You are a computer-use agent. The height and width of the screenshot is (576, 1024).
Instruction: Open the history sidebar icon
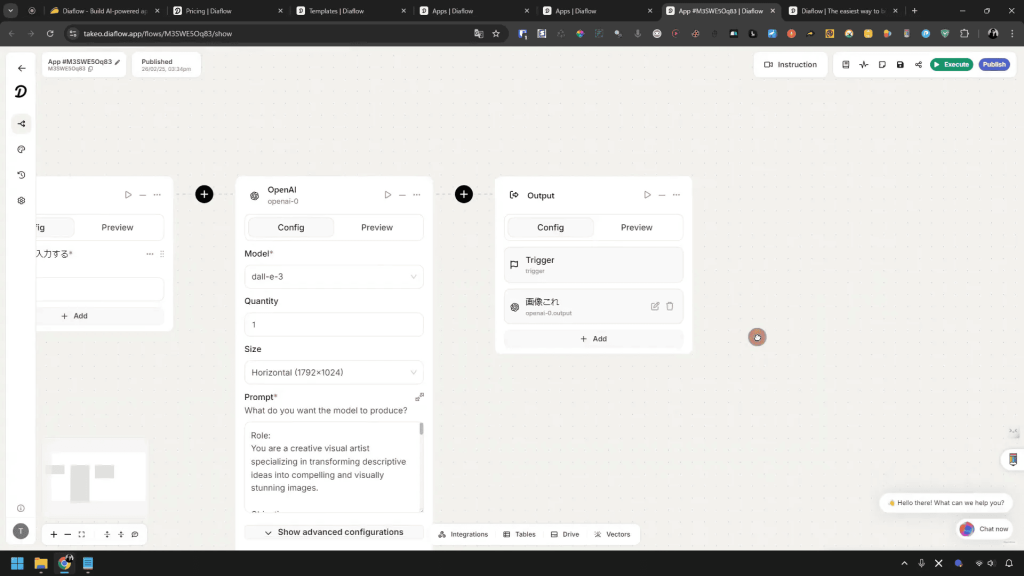[22, 175]
